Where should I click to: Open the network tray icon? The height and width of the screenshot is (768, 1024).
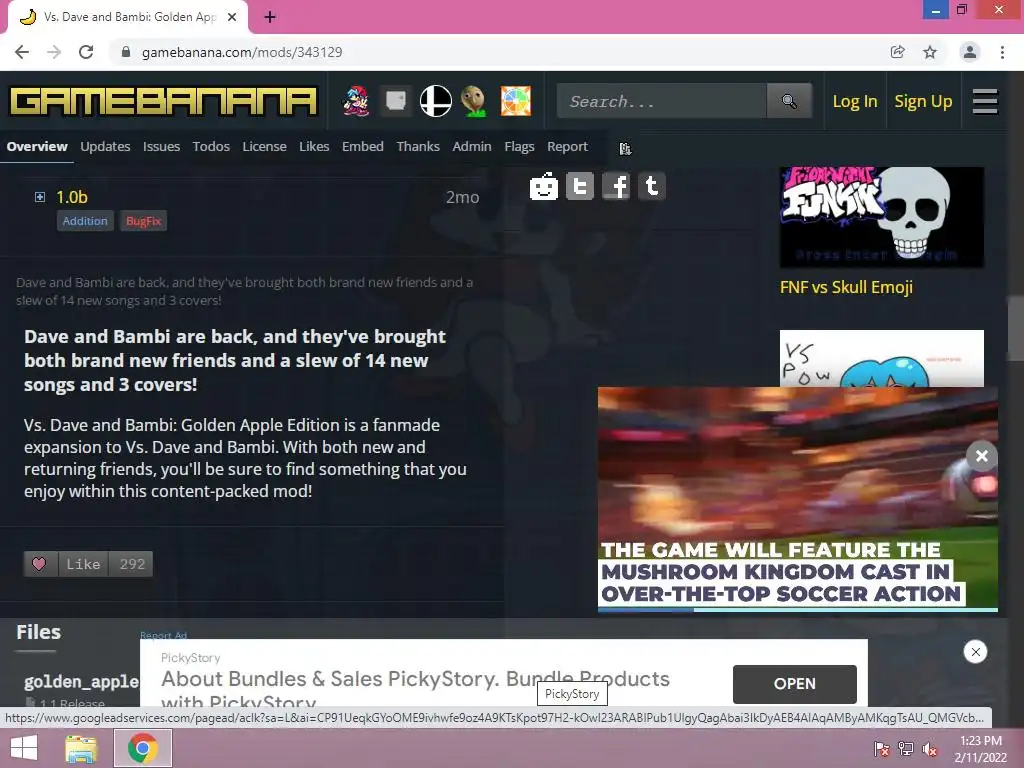906,749
